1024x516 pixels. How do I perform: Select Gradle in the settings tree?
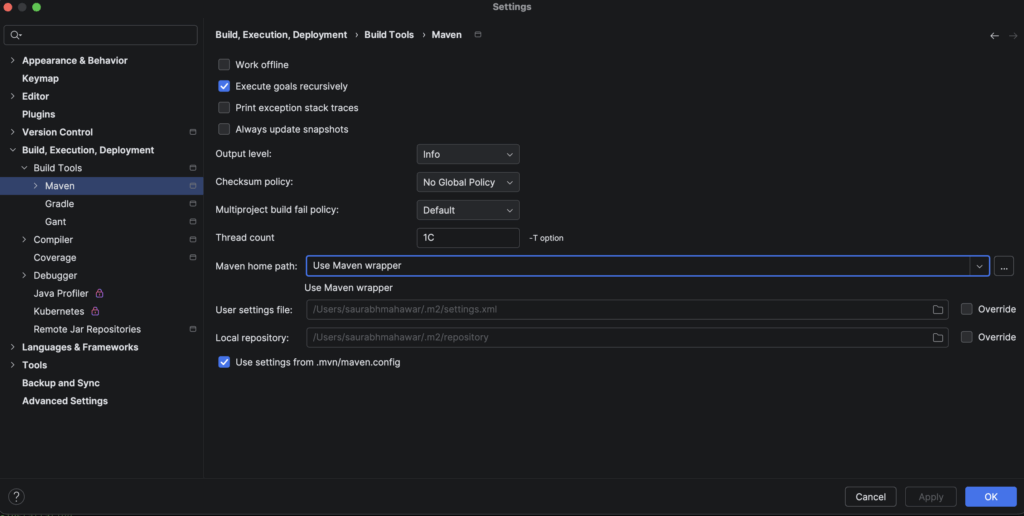coord(59,204)
